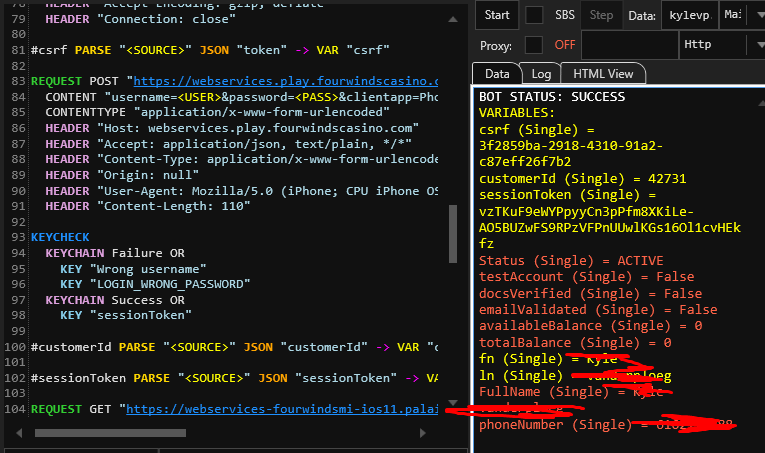Click the horizontal scrollbar thumb

(110, 433)
